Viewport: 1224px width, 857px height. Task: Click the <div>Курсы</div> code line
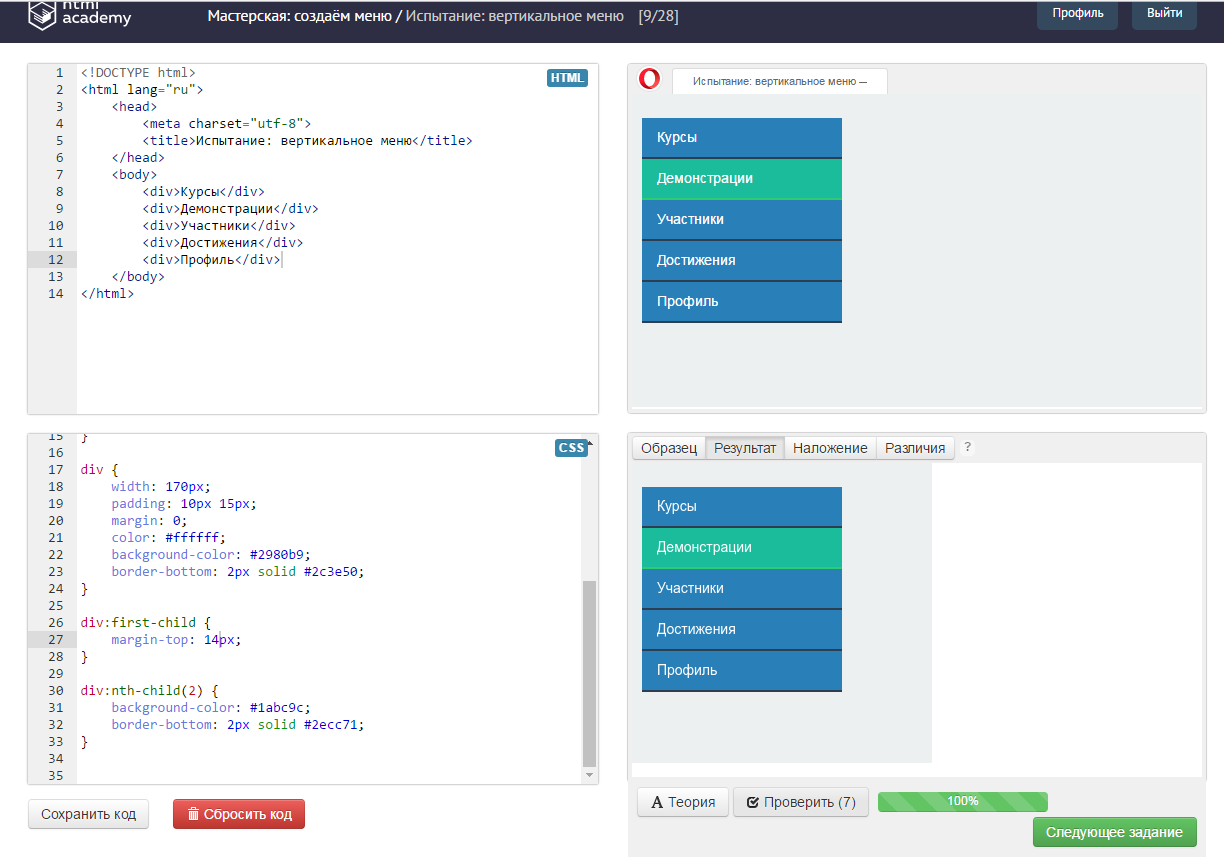click(x=203, y=192)
